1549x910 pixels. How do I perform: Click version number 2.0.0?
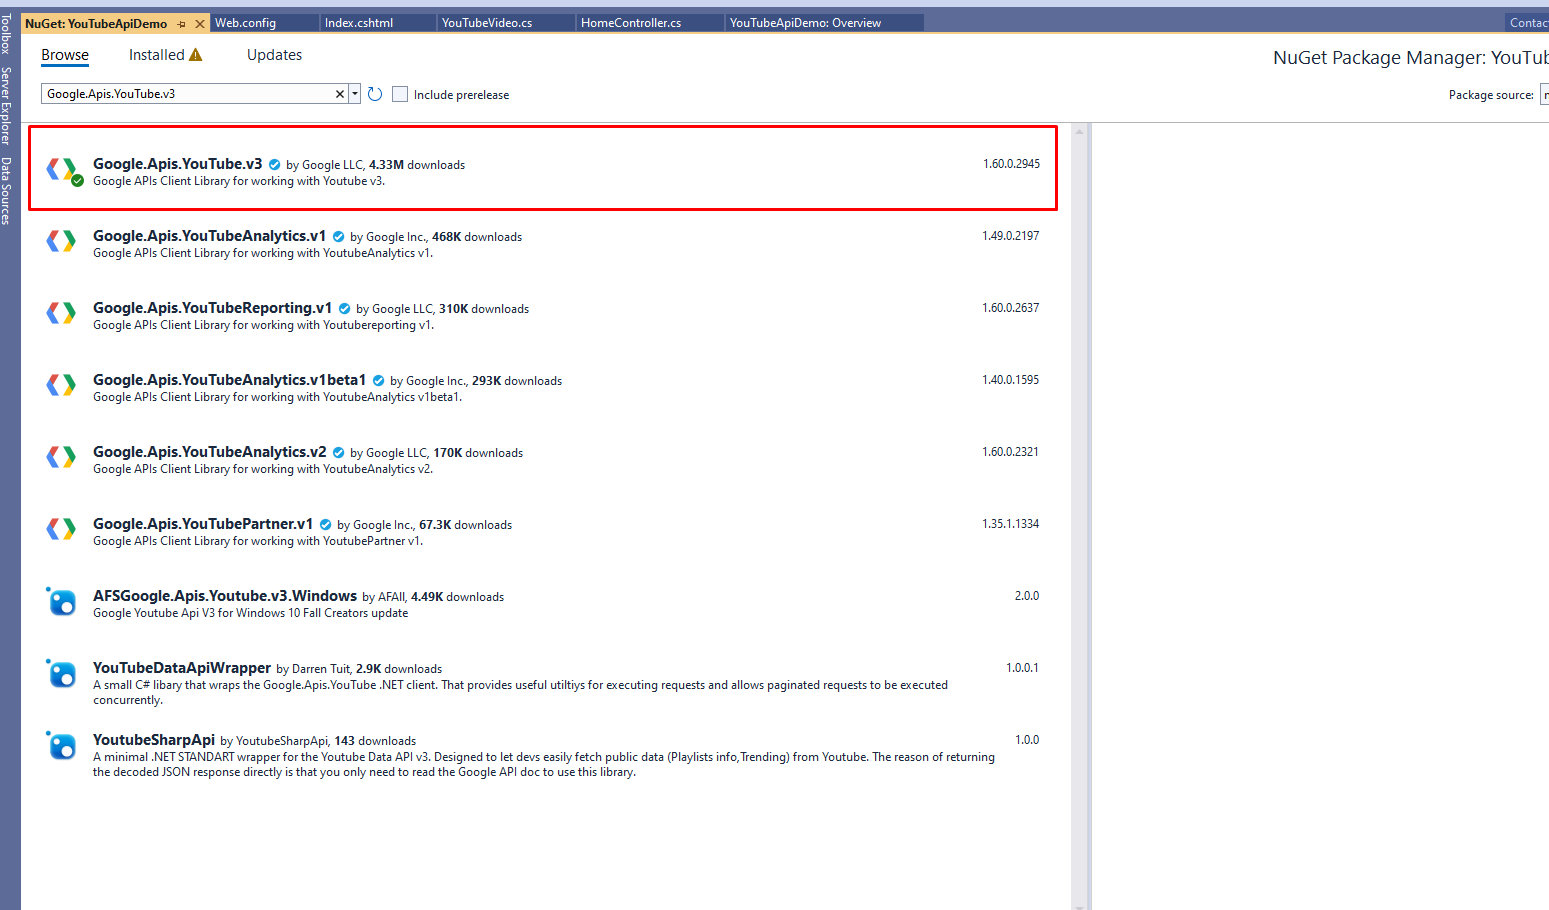click(1027, 596)
